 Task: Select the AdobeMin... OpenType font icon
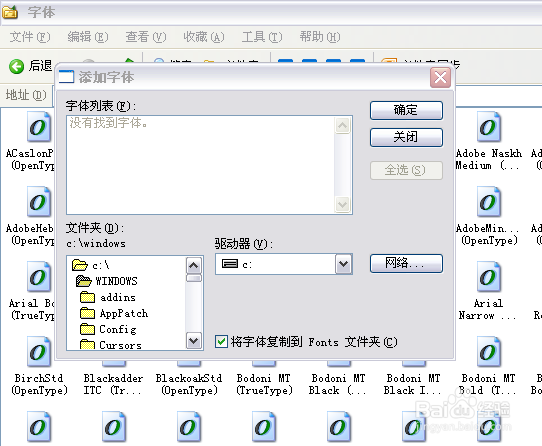[x=489, y=202]
